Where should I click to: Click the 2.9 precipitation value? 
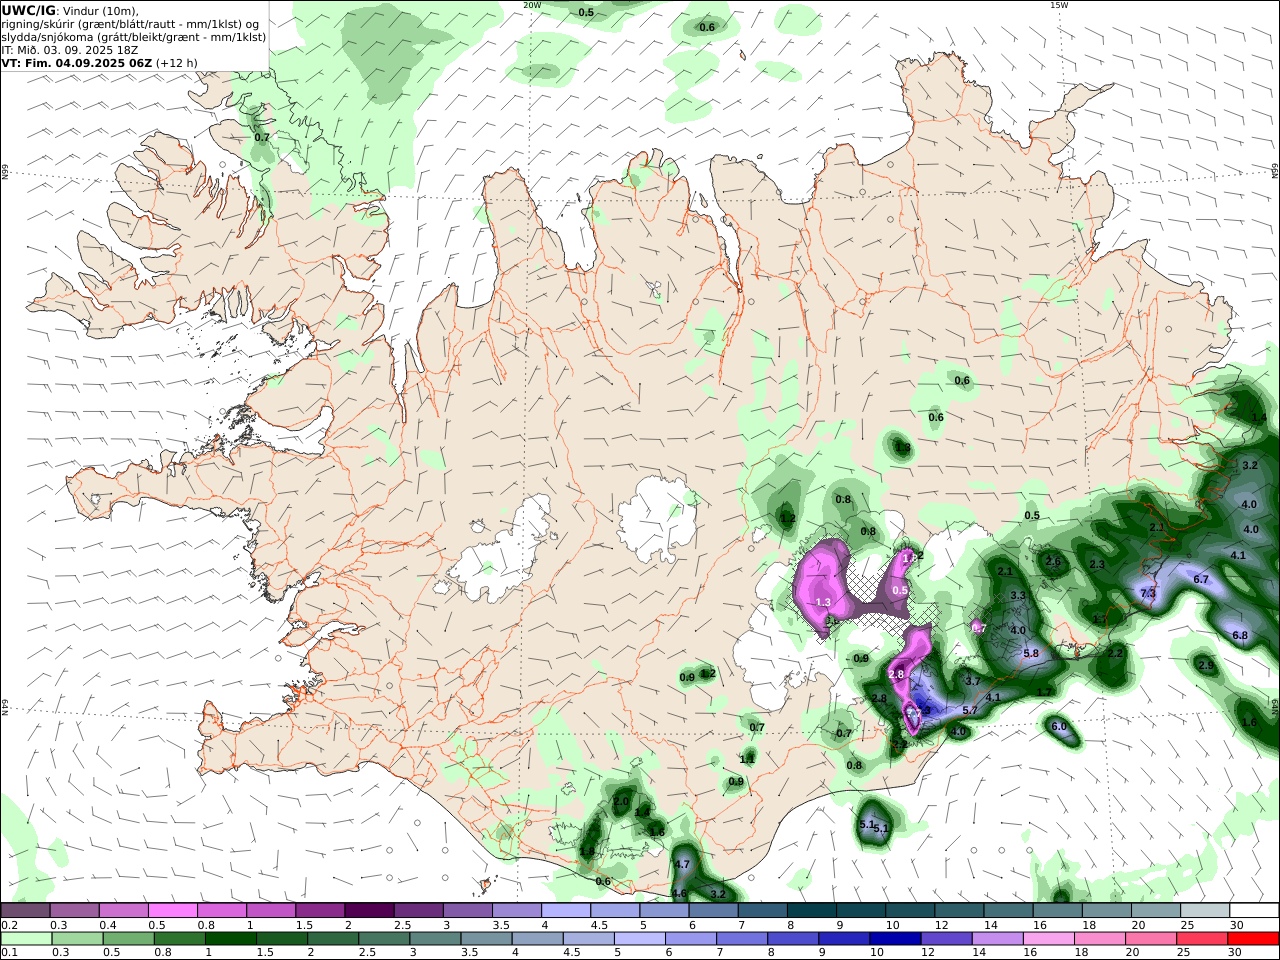(1206, 665)
